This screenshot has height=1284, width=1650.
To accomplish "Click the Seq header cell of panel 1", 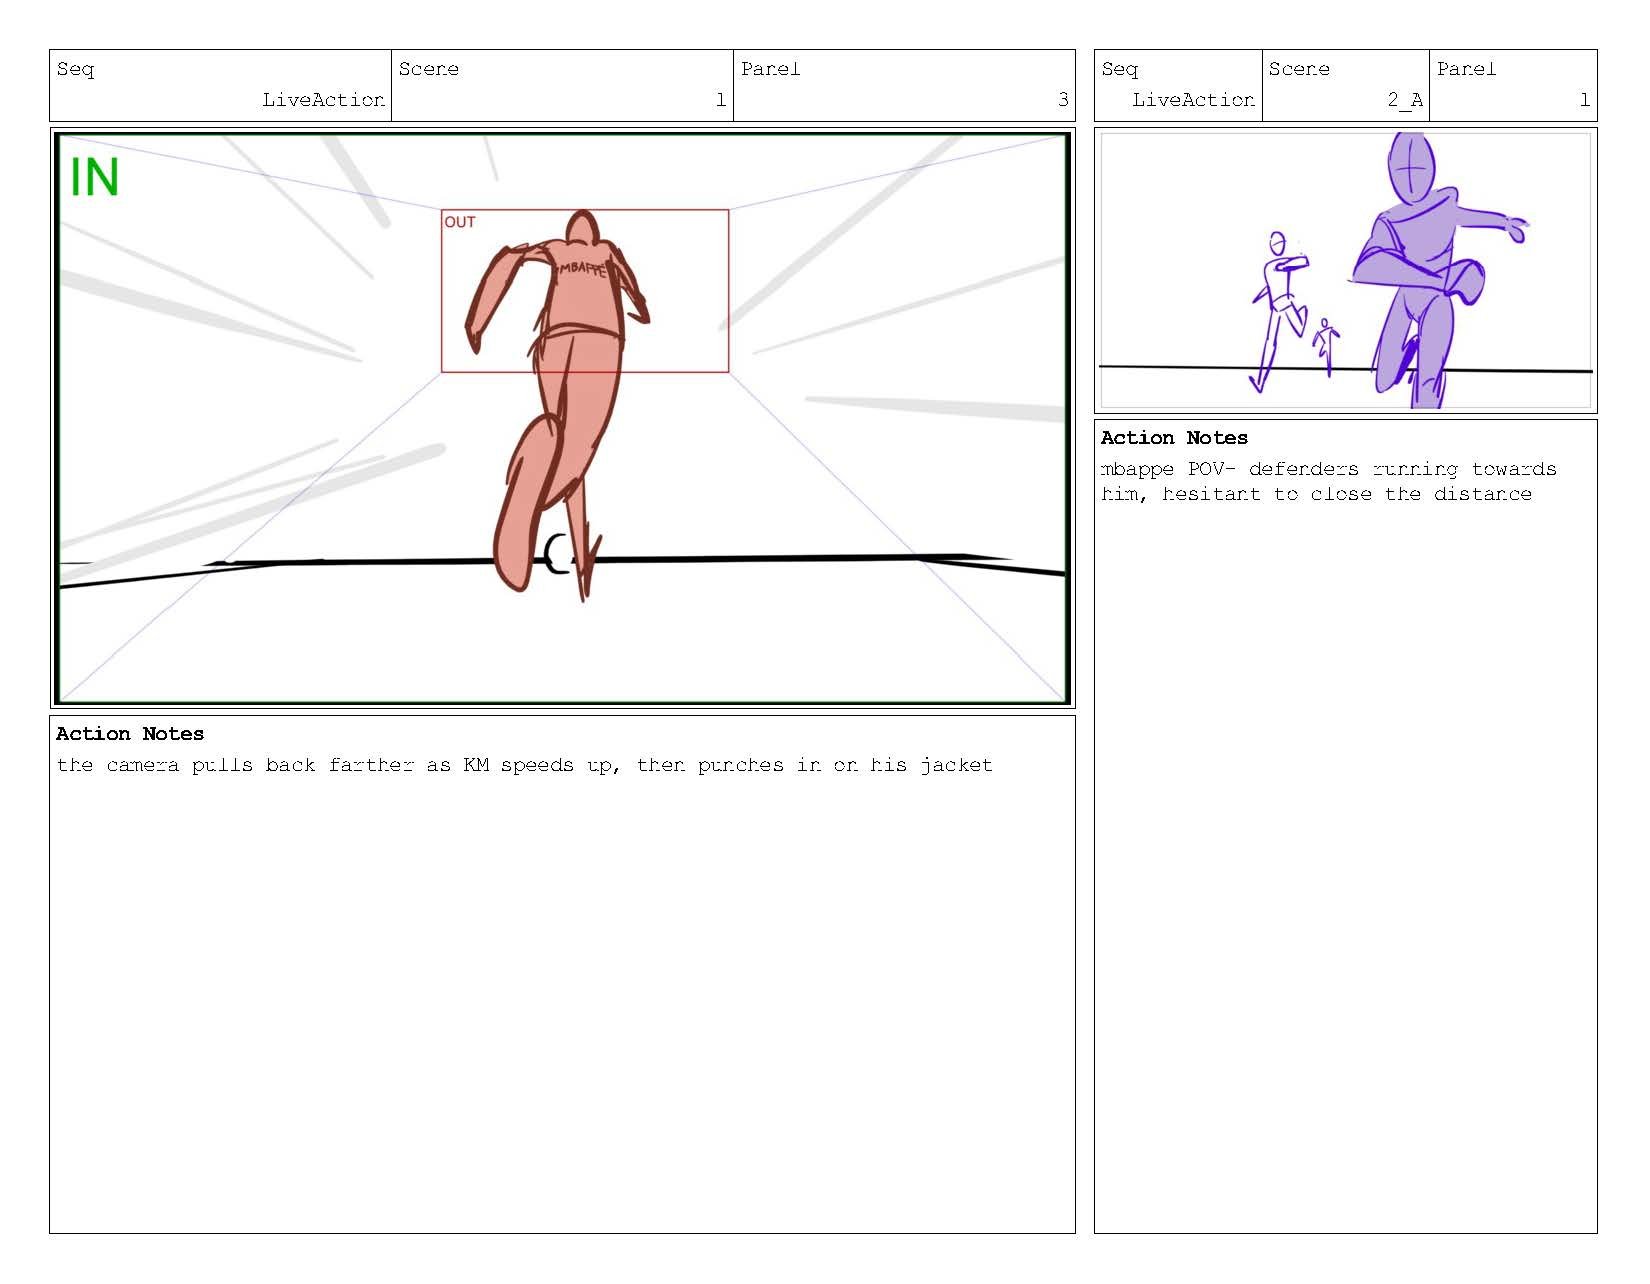I will [x=75, y=70].
